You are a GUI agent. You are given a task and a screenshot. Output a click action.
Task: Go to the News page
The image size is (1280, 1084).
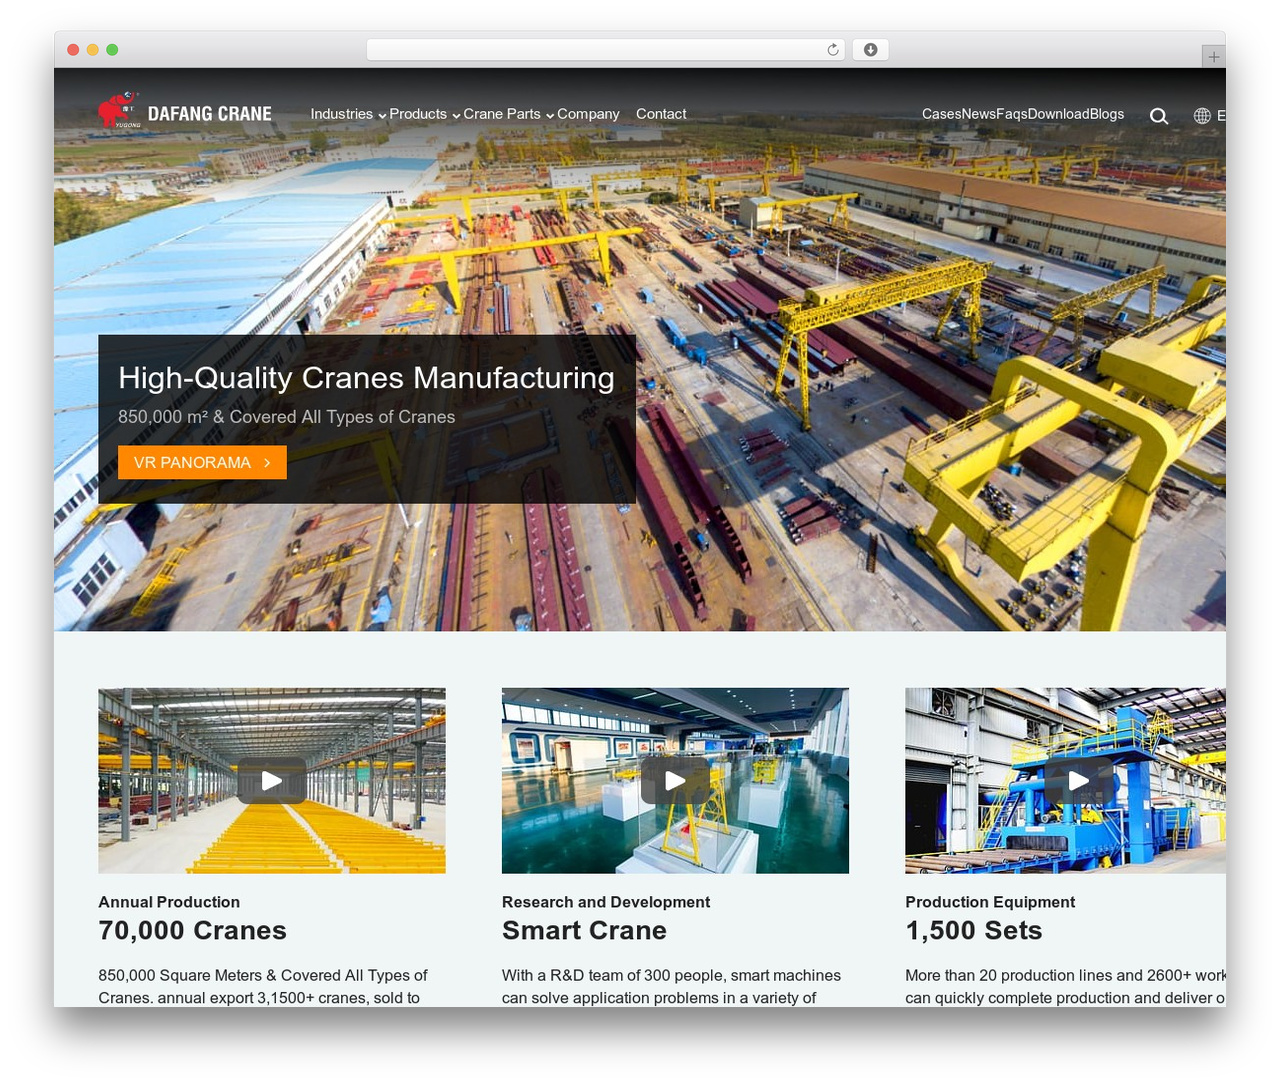click(x=978, y=114)
